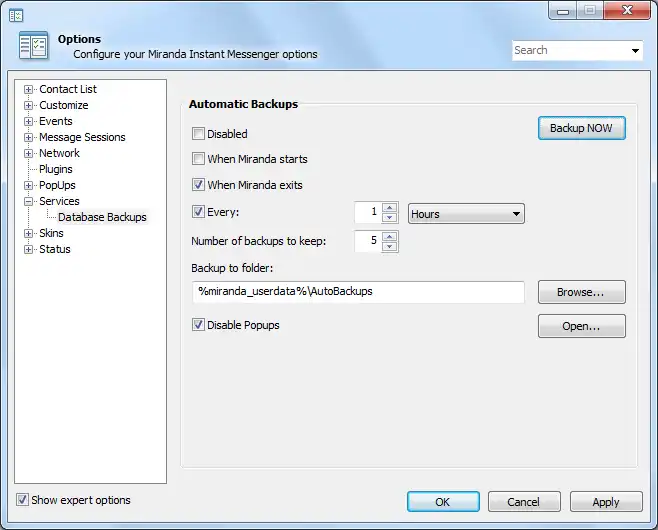Viewport: 658px width, 530px height.
Task: Select Events label in tree
Action: click(x=56, y=121)
